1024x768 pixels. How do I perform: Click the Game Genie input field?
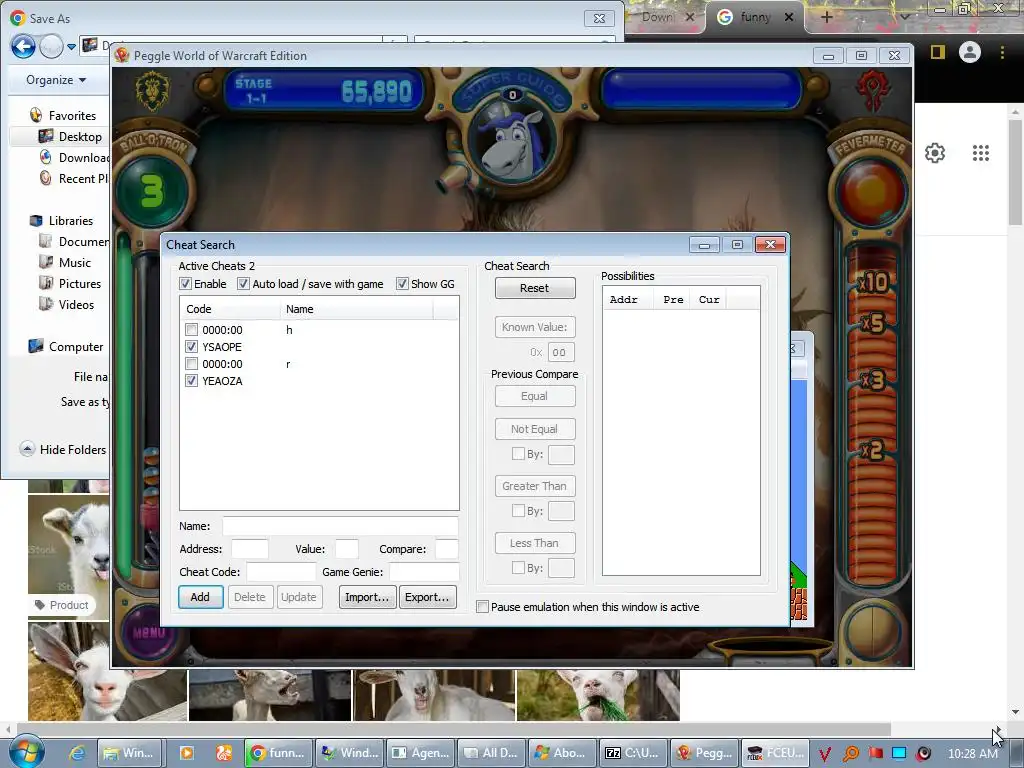coord(424,572)
